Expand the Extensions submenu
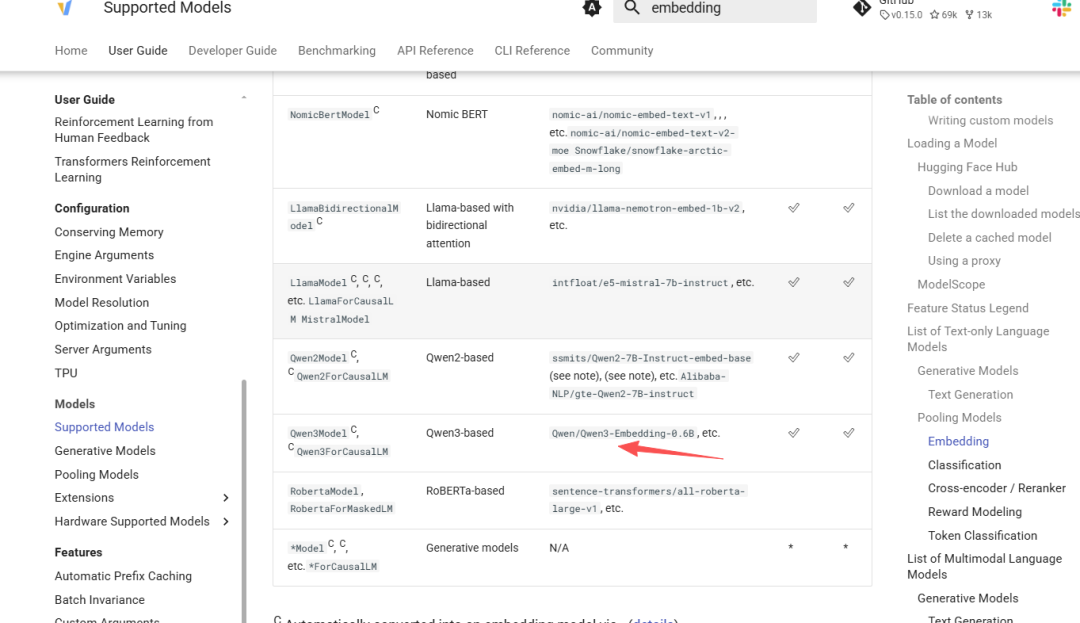1080x623 pixels. 226,498
